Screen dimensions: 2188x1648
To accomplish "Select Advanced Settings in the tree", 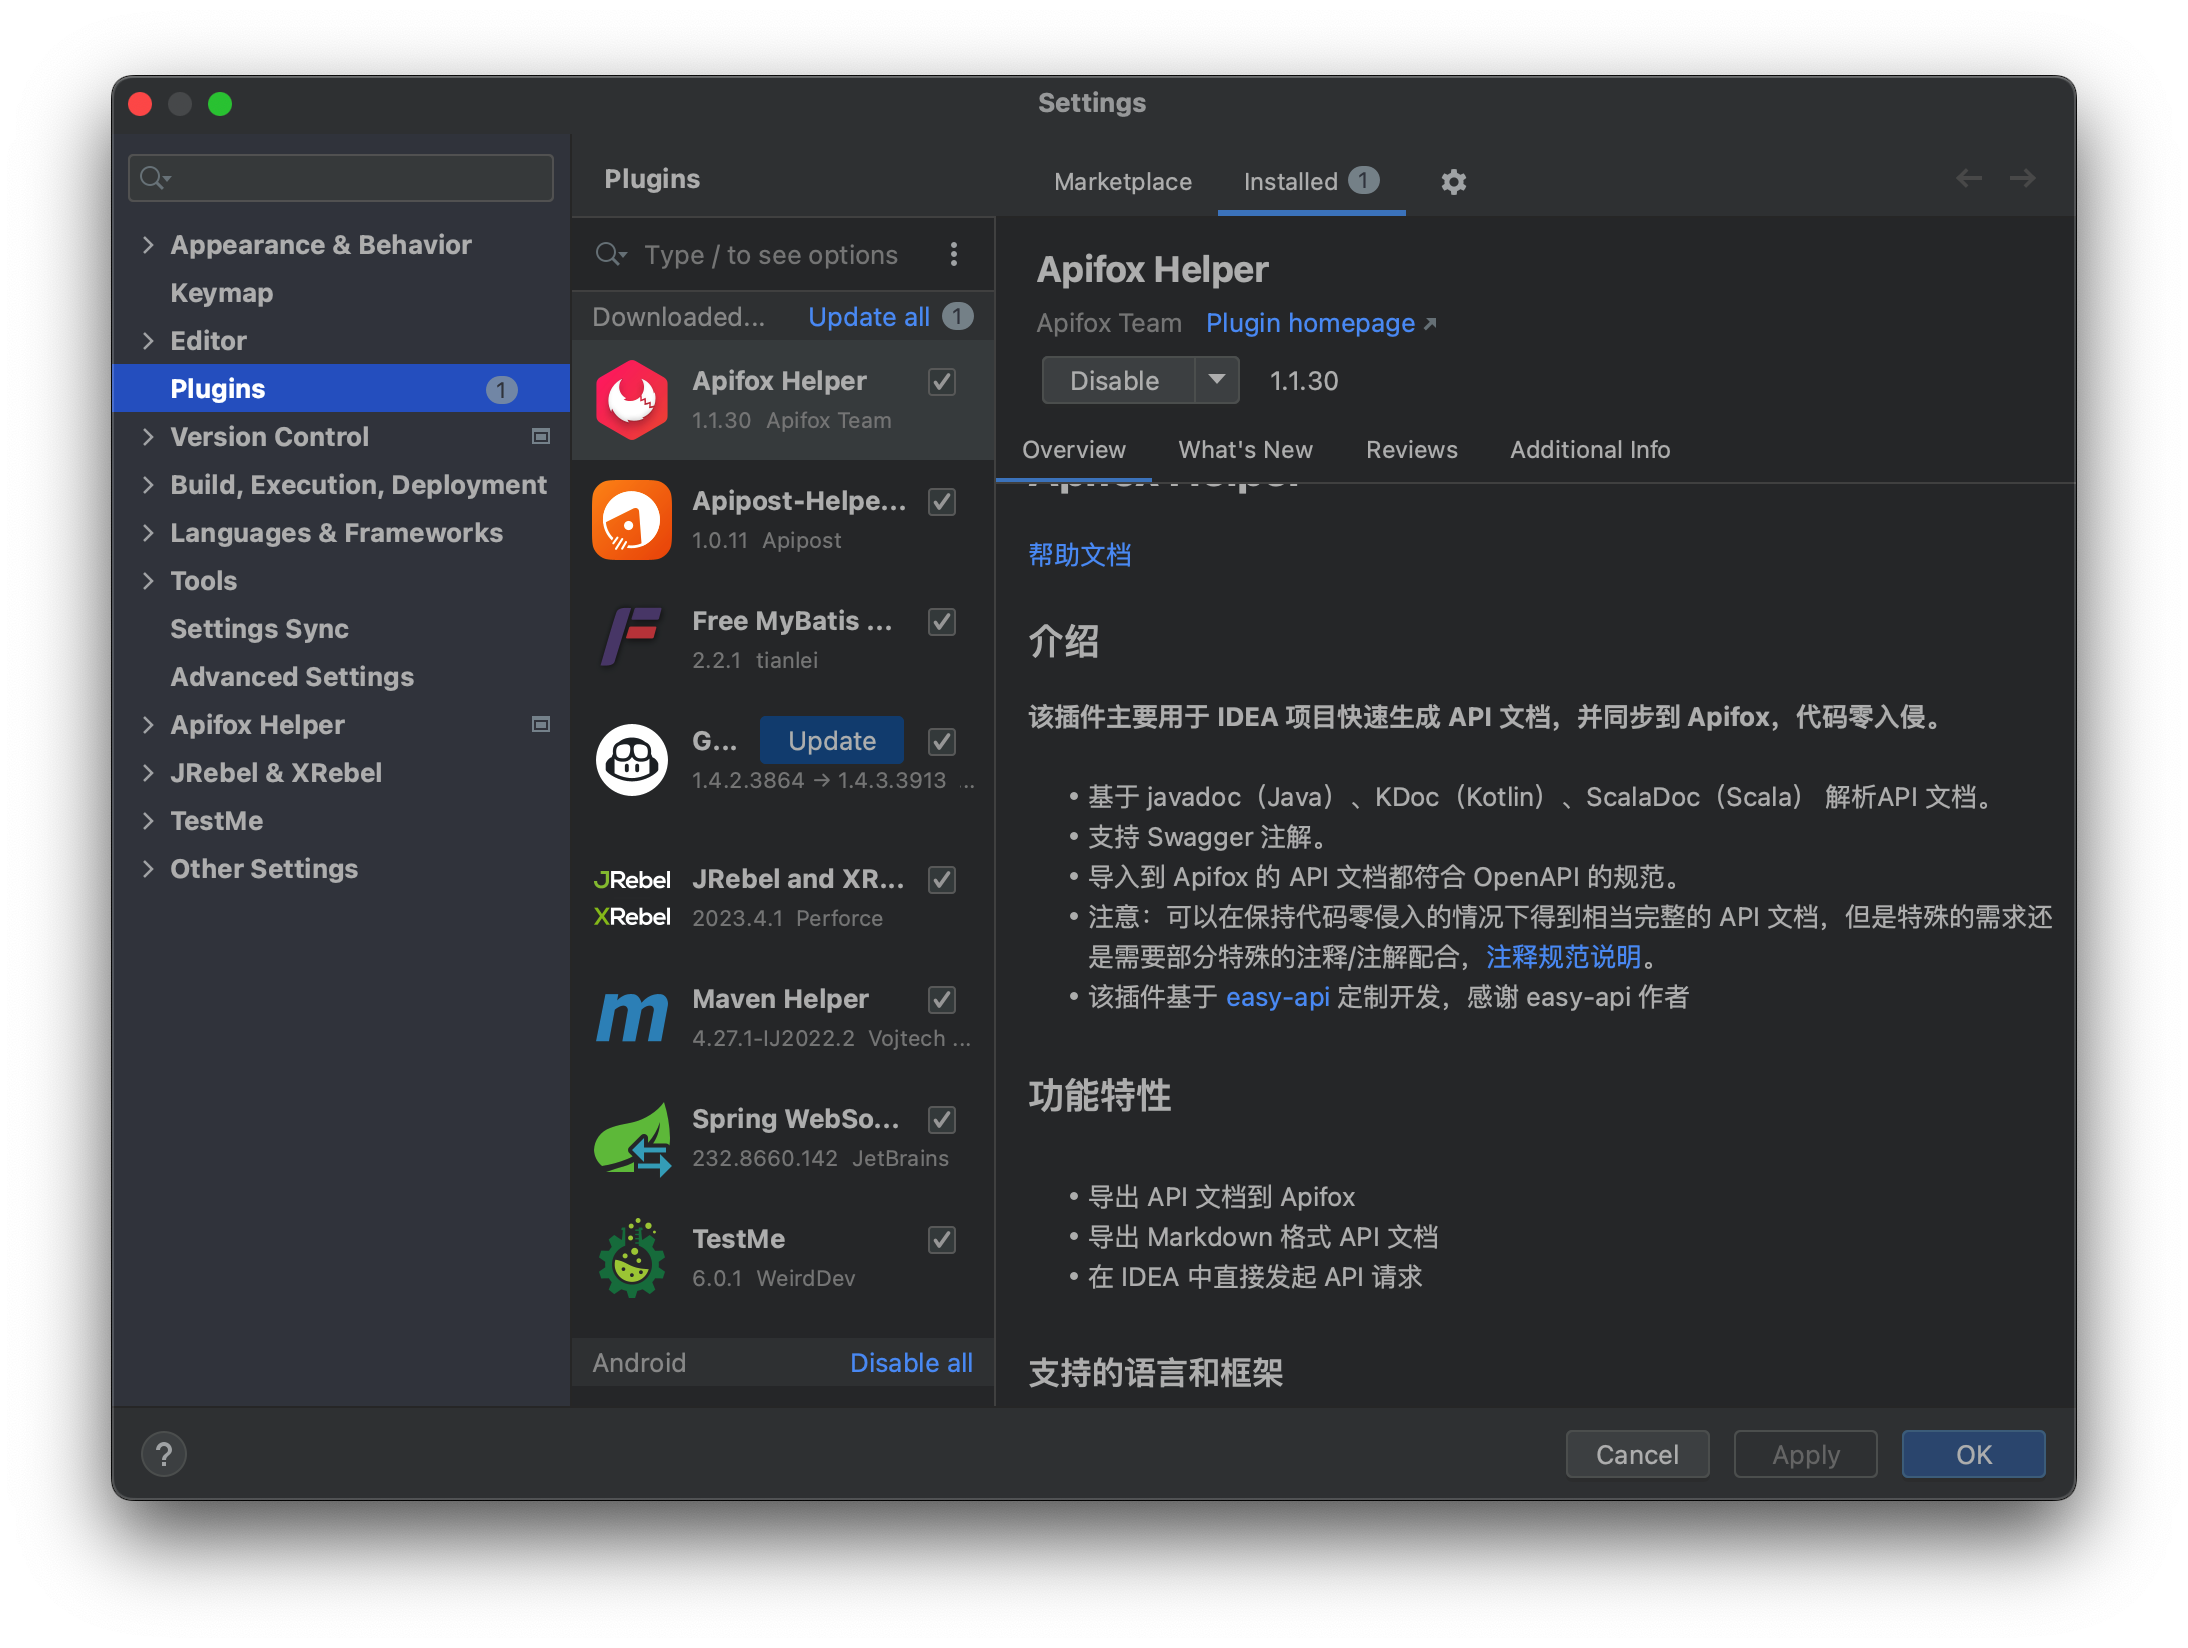I will 292,677.
